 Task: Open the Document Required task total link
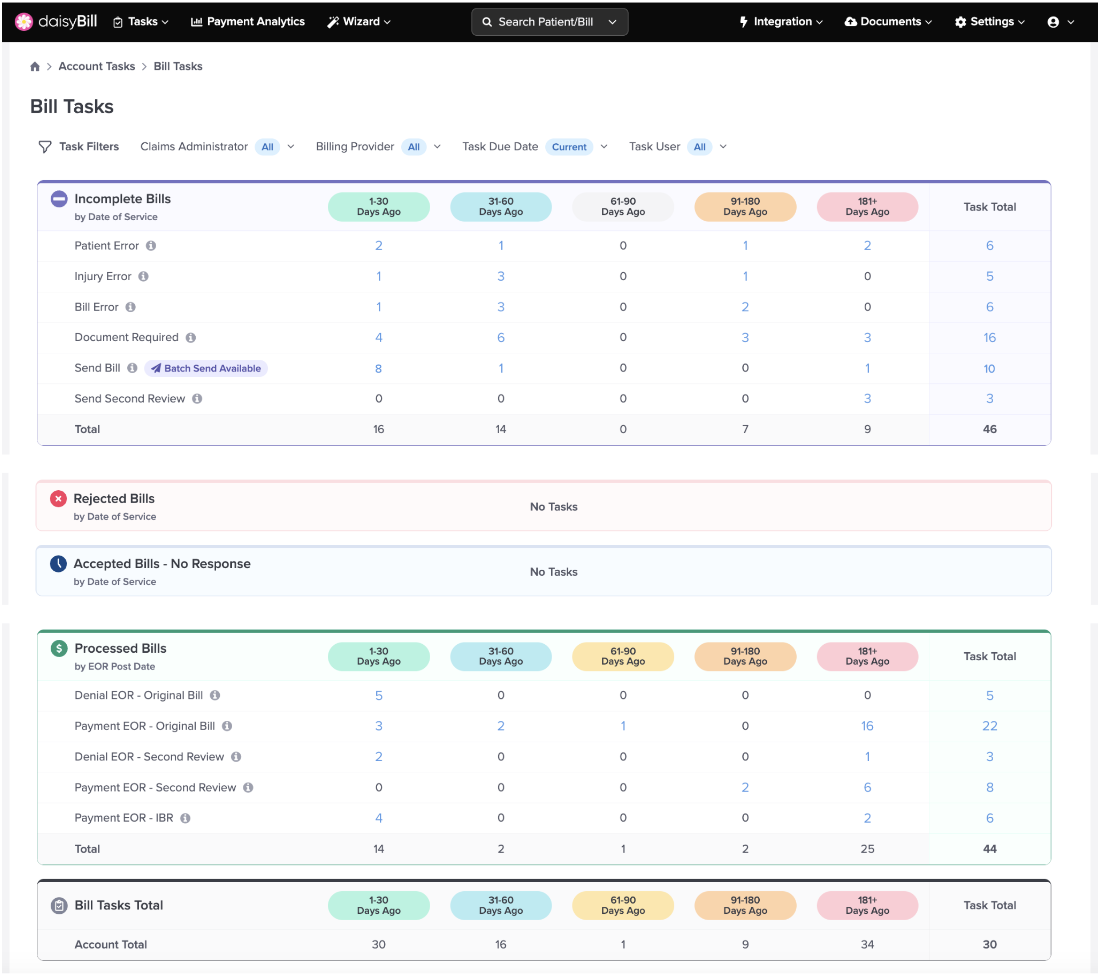[989, 337]
